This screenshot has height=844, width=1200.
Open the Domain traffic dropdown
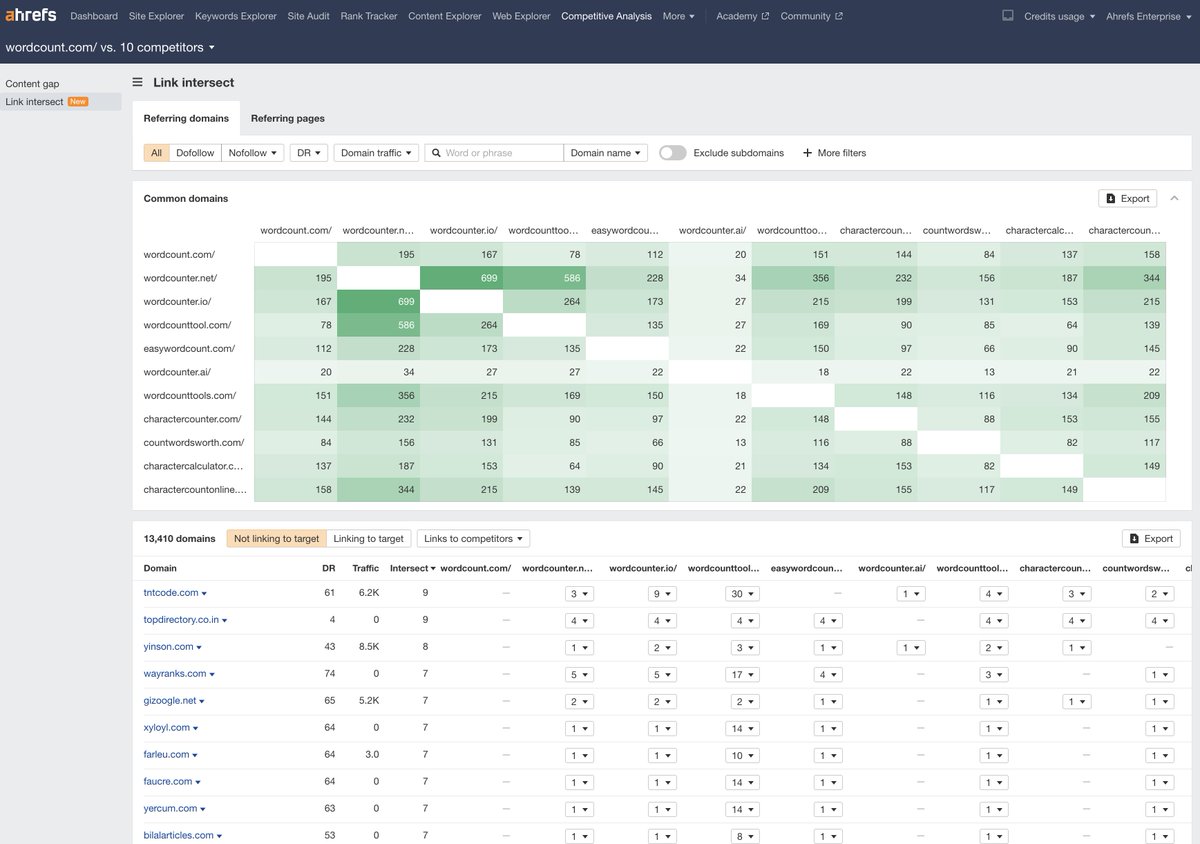pos(376,153)
